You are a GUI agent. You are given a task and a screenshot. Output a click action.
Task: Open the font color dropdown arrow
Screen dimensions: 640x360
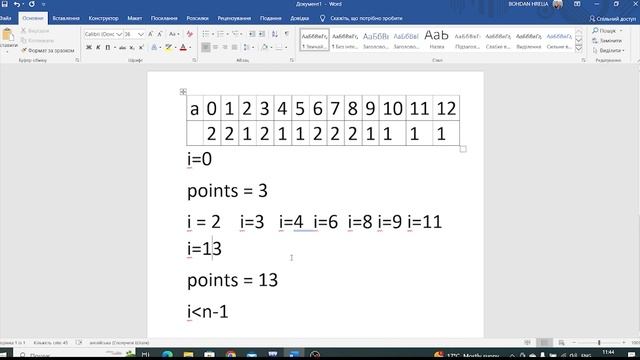(x=190, y=48)
